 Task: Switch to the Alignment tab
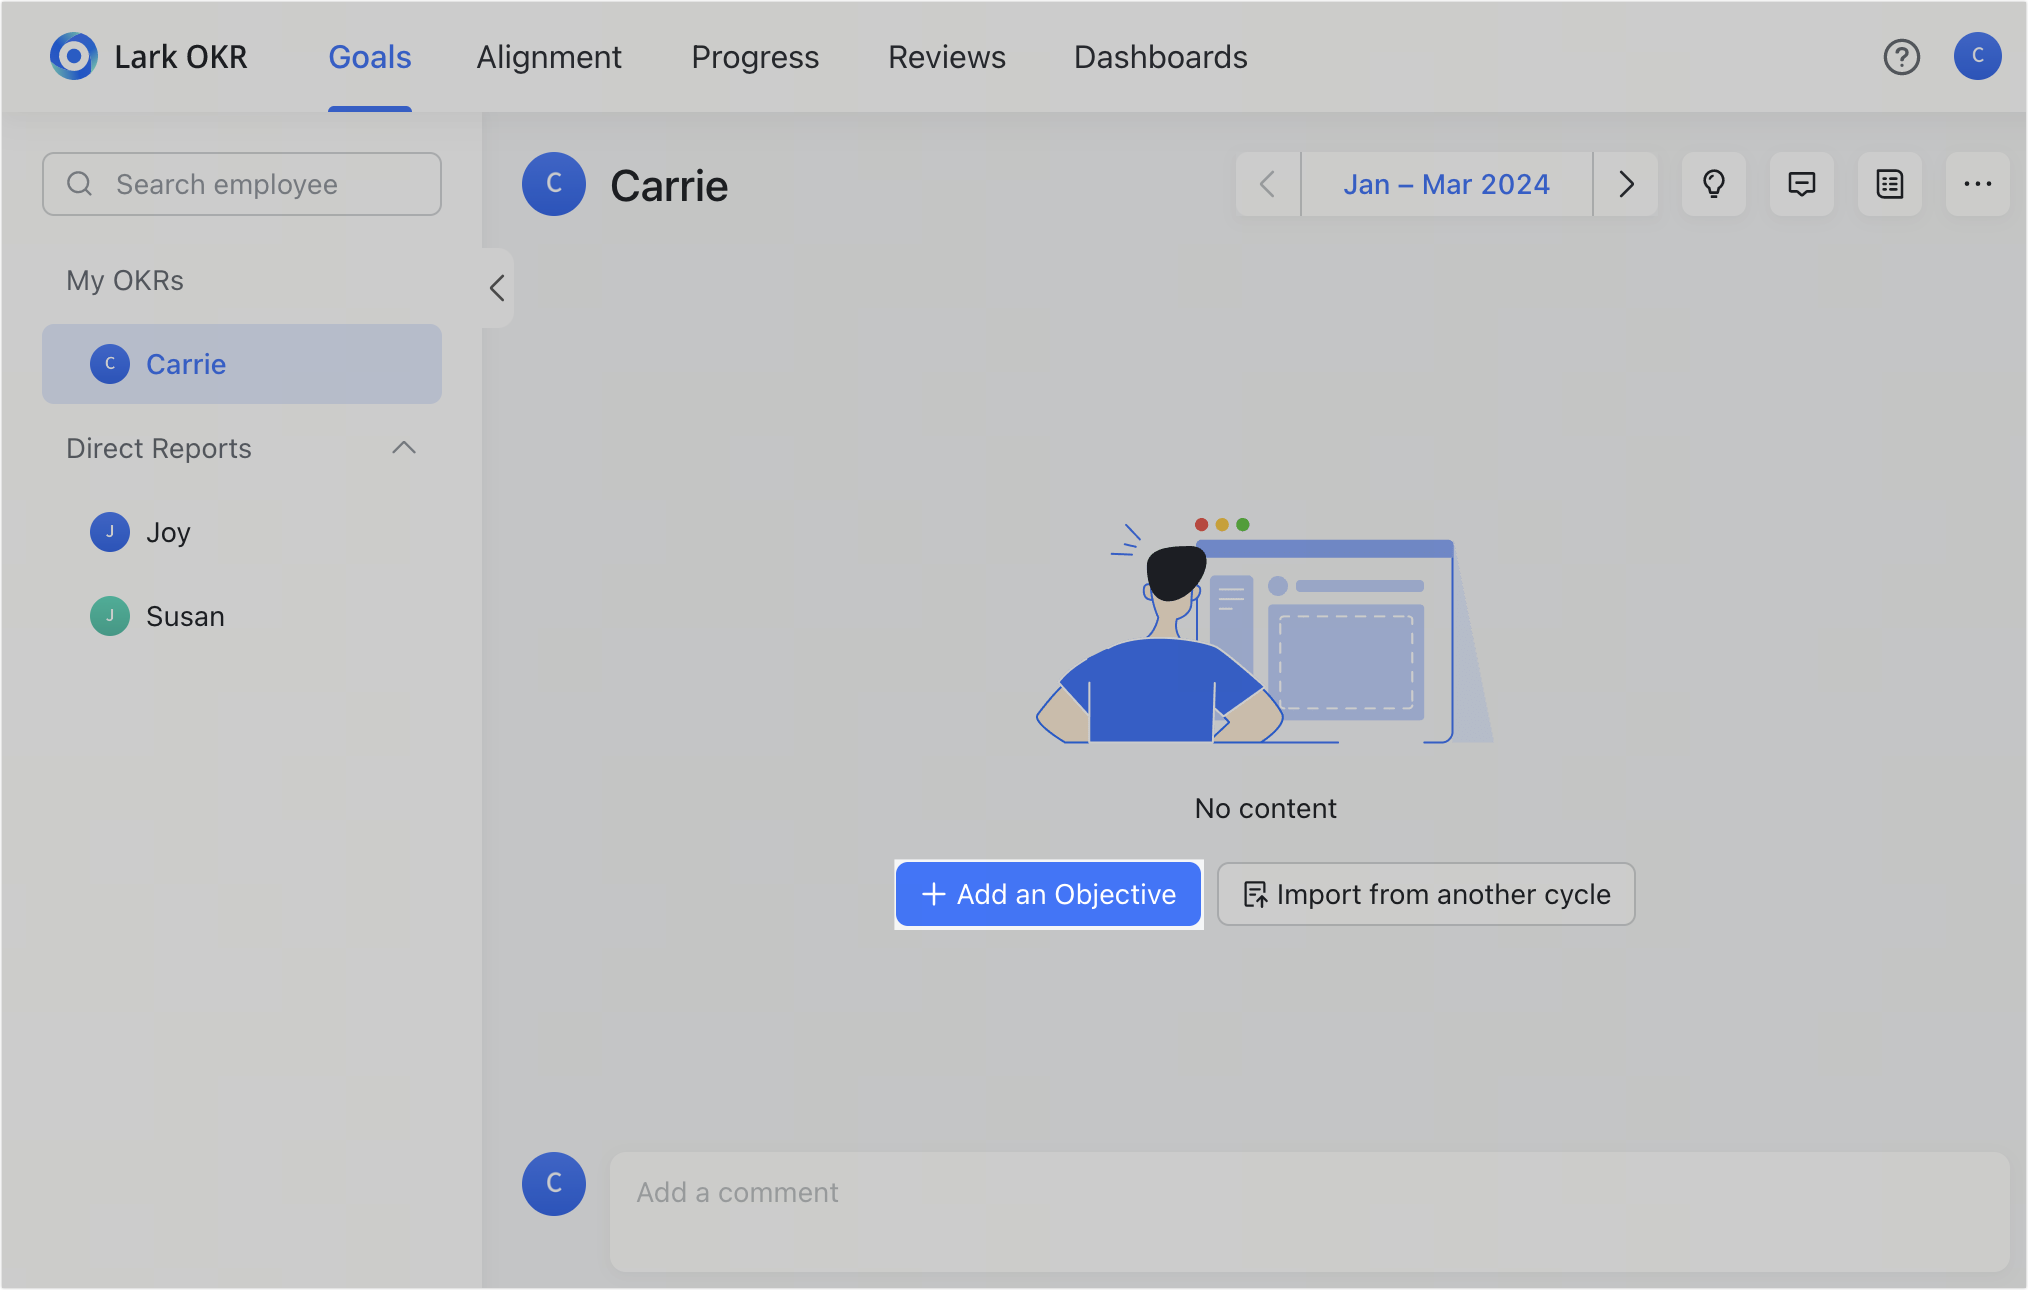click(548, 57)
